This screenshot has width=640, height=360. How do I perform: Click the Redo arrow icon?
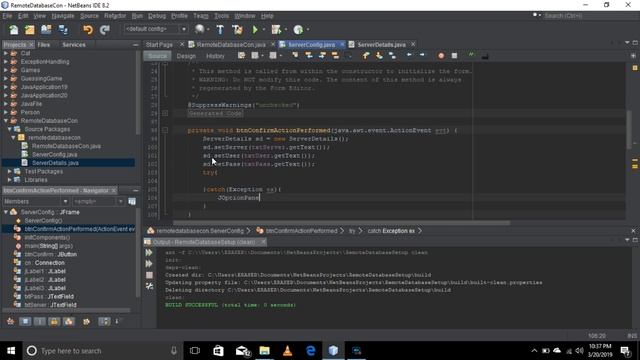[x=105, y=29]
